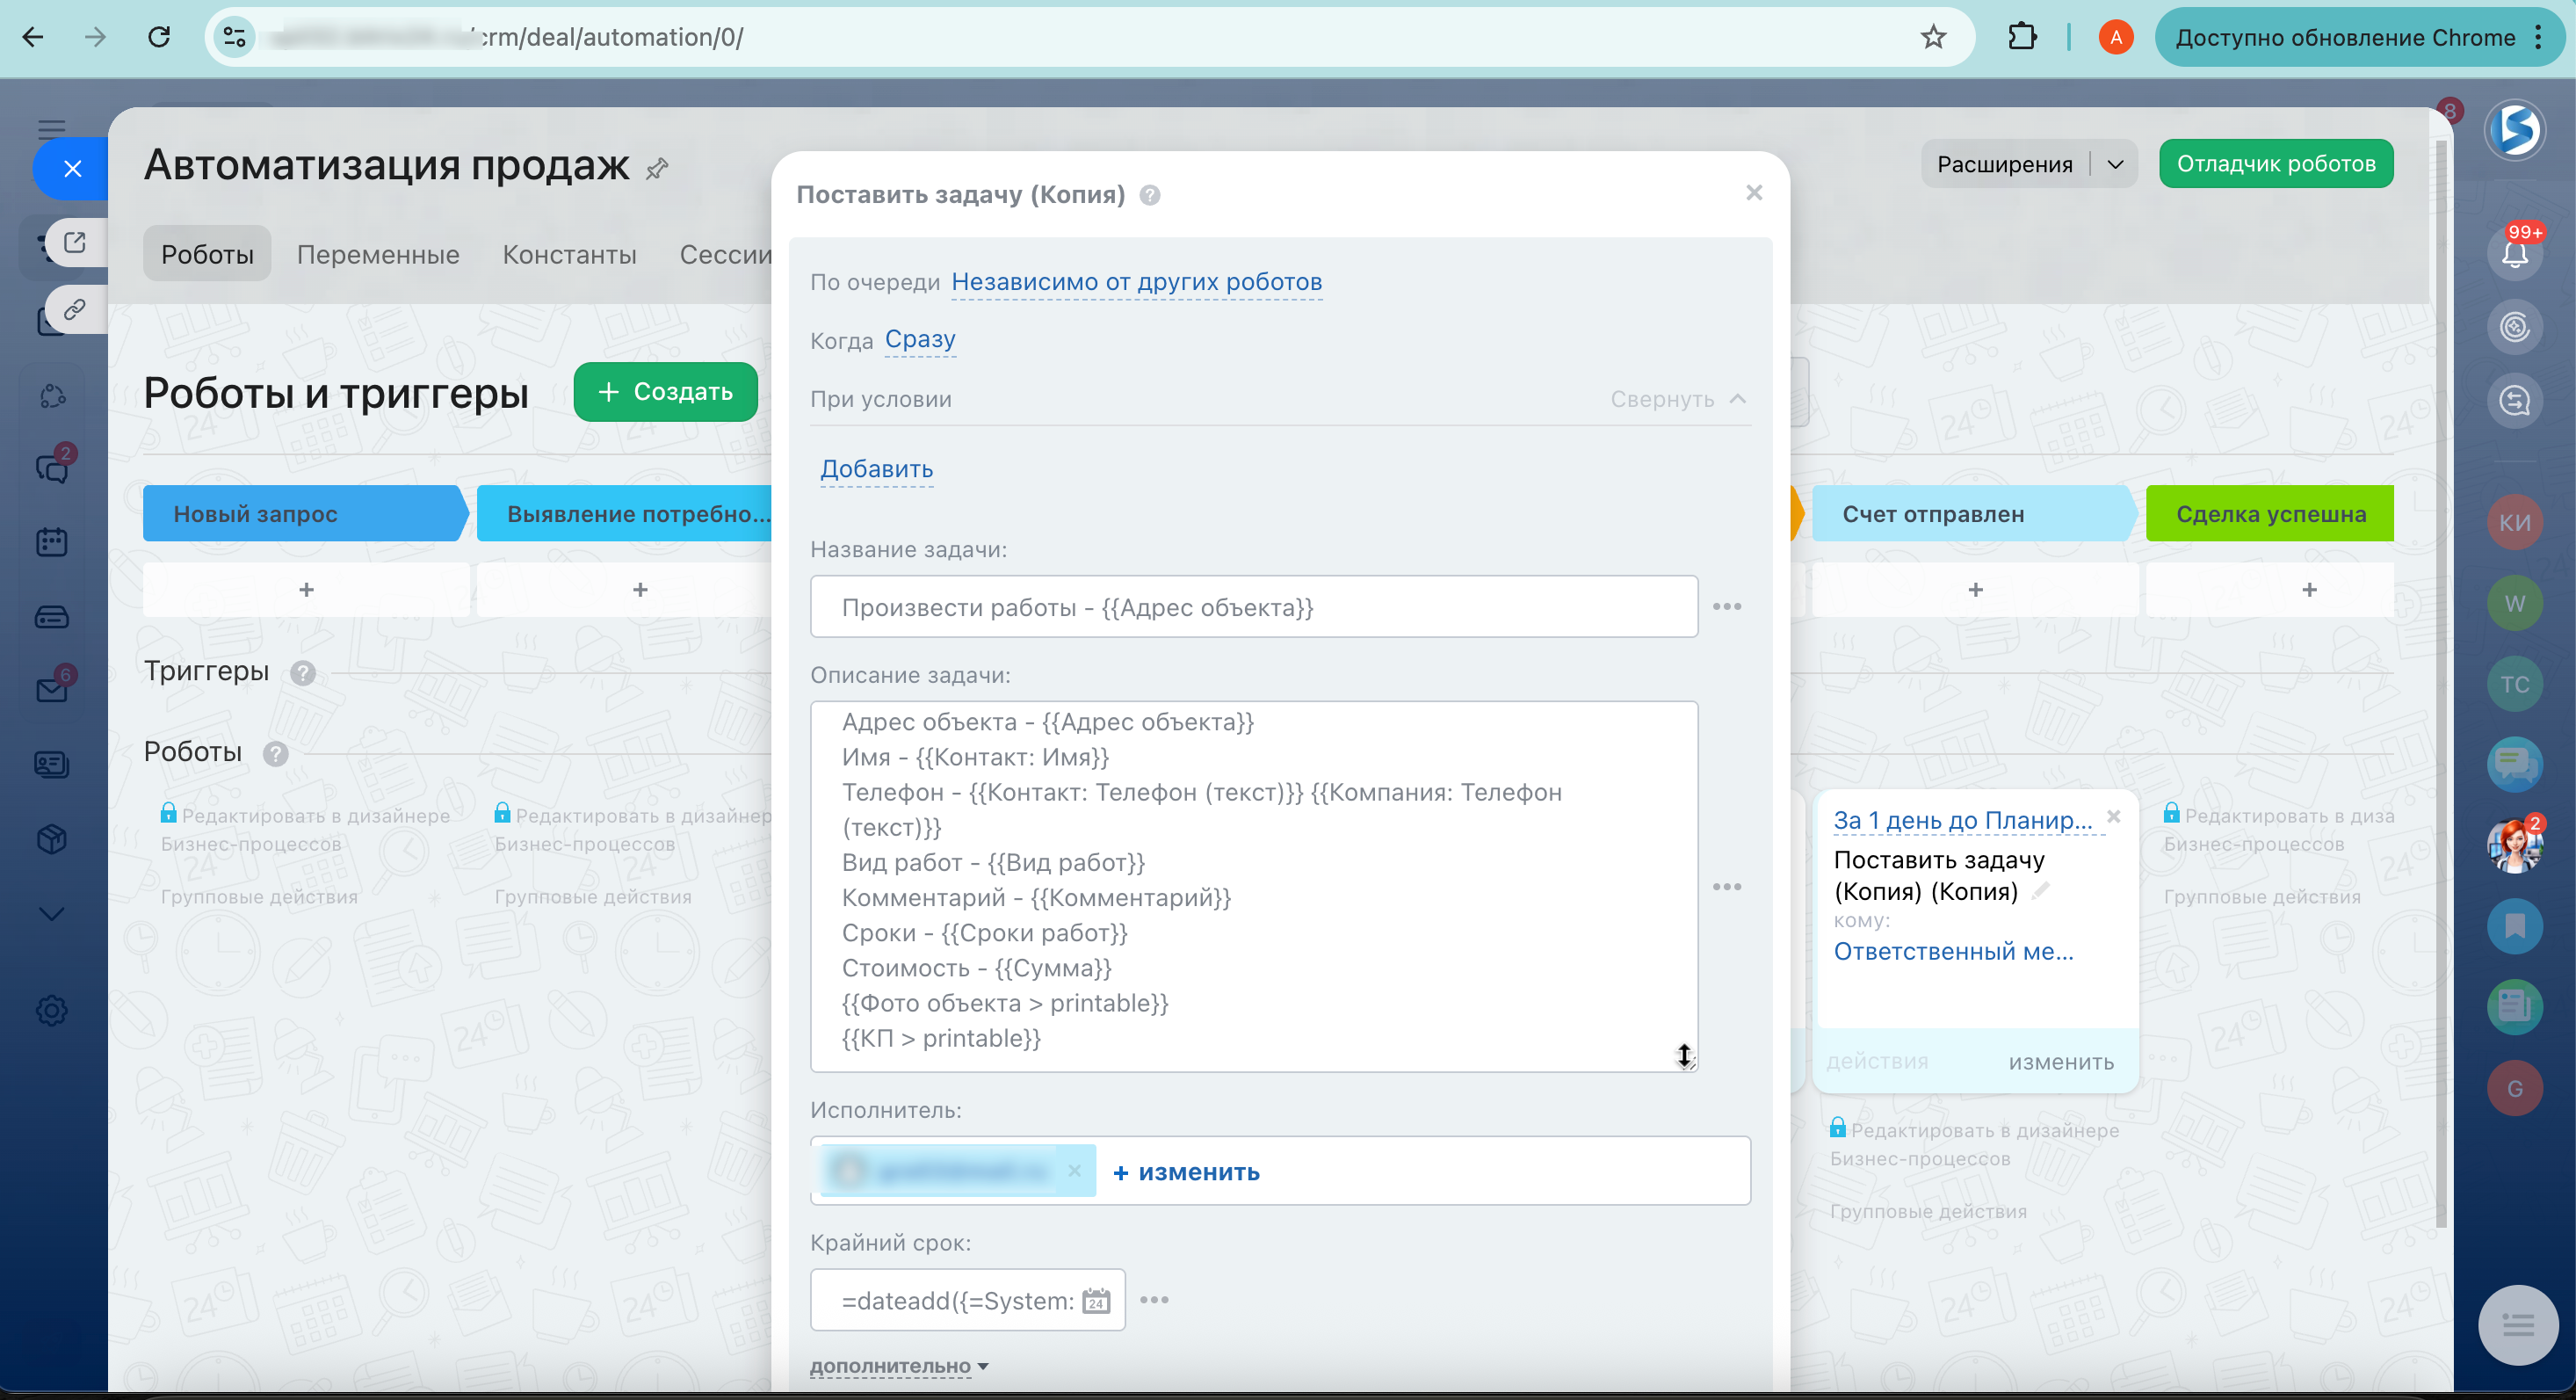Switch to the Константы tab
The width and height of the screenshot is (2576, 1400).
point(569,254)
